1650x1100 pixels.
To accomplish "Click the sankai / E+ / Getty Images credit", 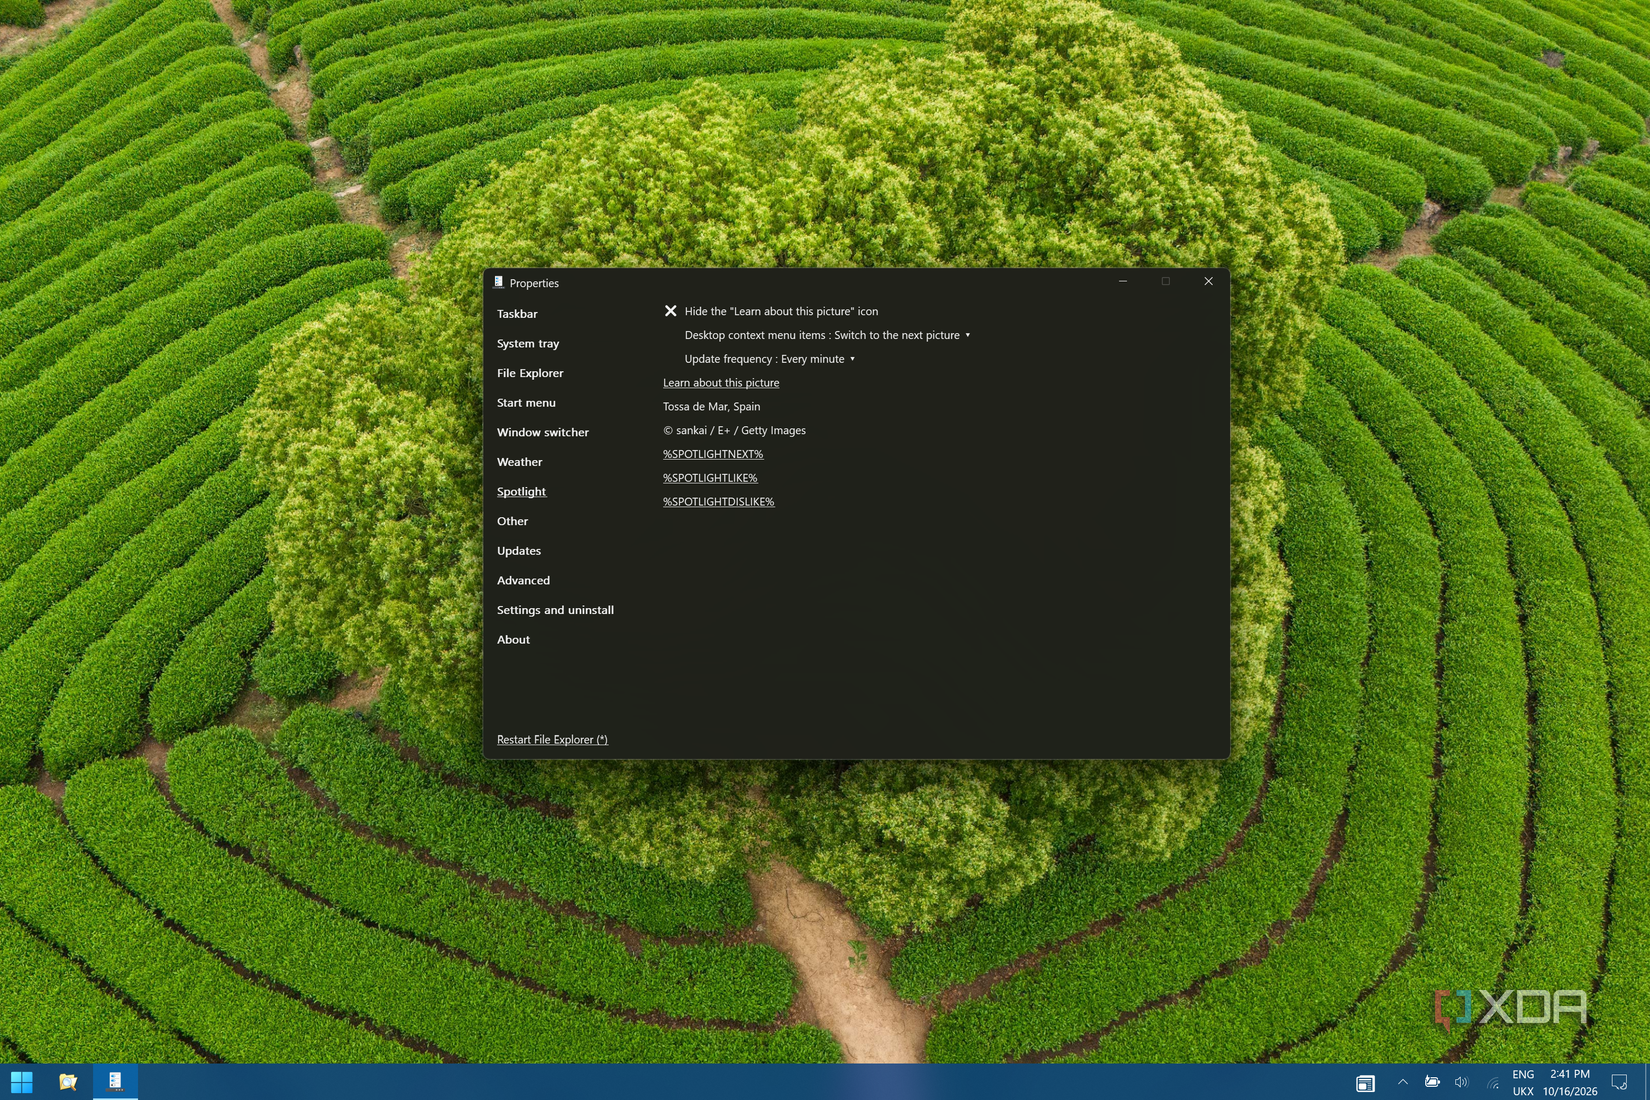I will [x=735, y=431].
